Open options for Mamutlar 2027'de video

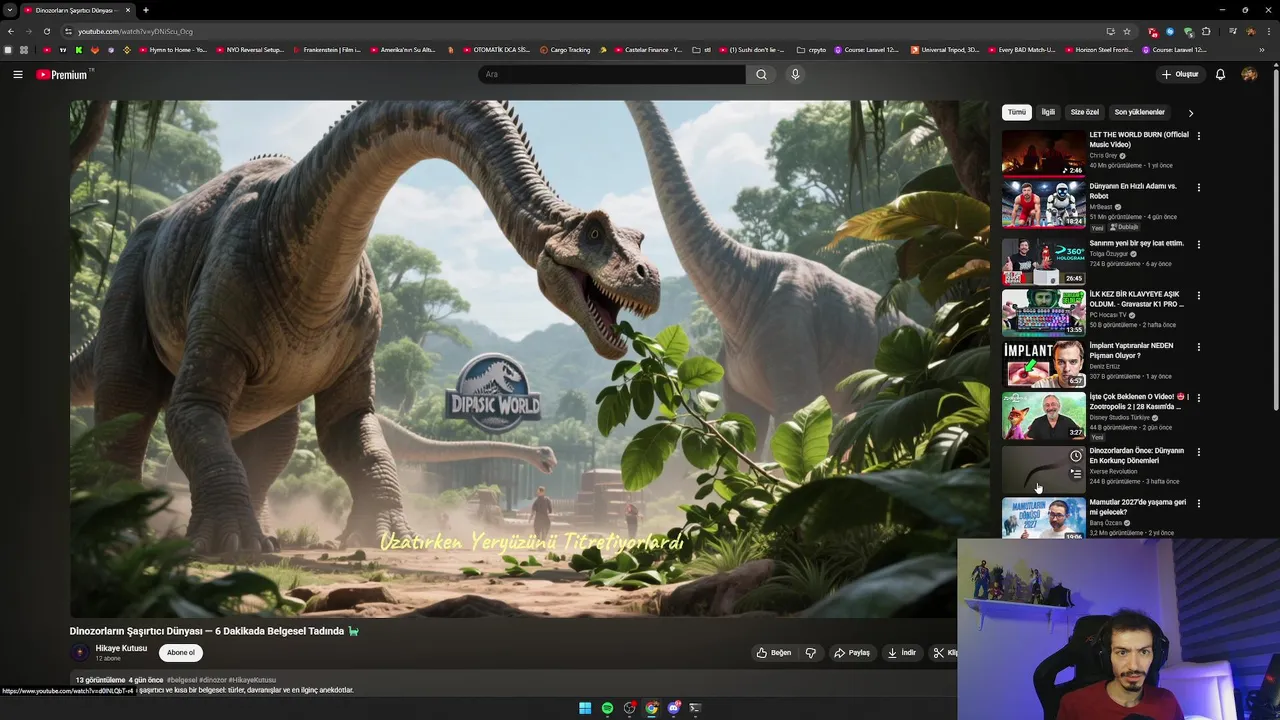coord(1198,503)
